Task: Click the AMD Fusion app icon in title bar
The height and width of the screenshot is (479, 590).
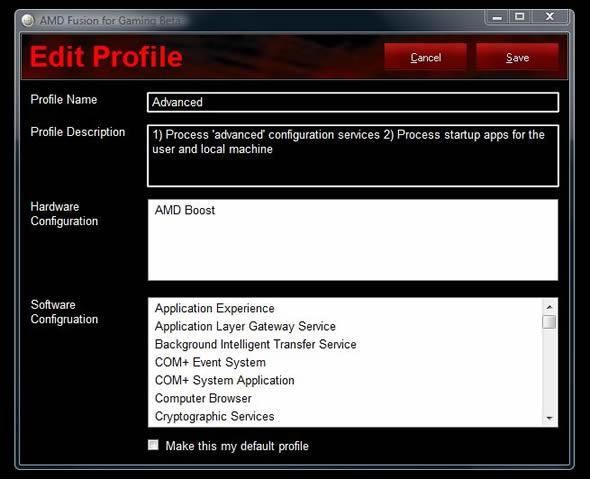Action: [28, 20]
